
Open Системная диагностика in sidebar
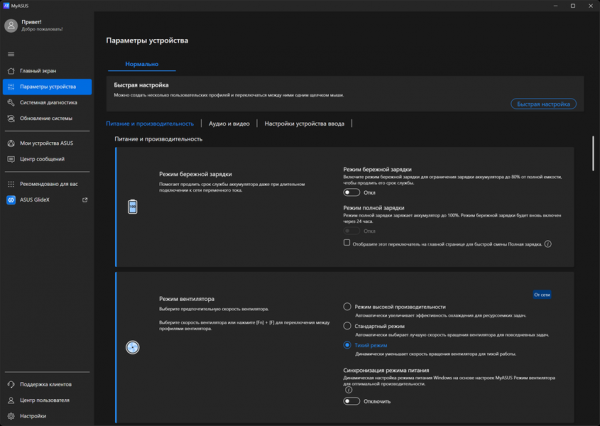[x=47, y=103]
